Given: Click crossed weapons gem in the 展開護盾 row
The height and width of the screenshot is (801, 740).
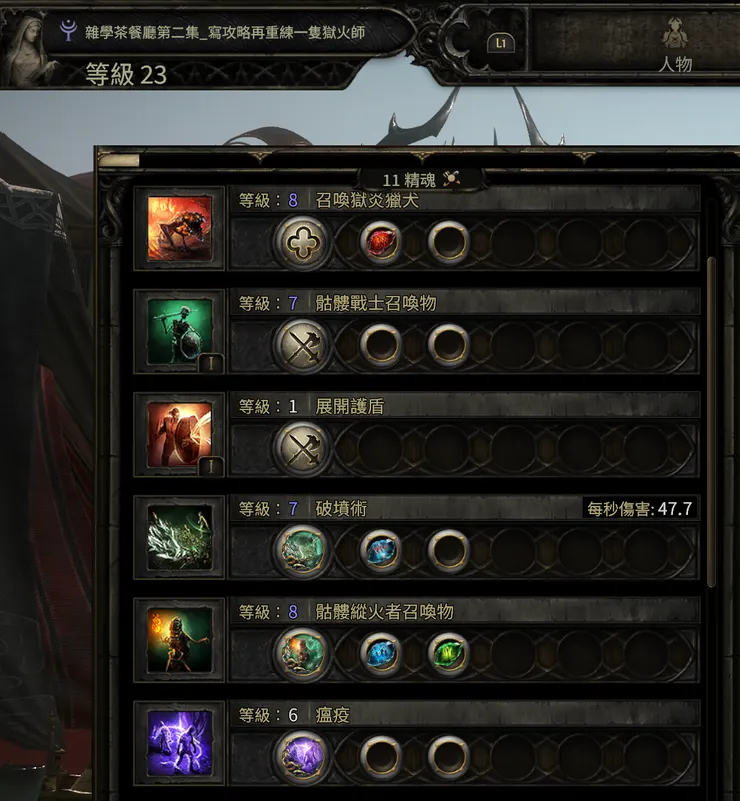Looking at the screenshot, I should coord(302,448).
